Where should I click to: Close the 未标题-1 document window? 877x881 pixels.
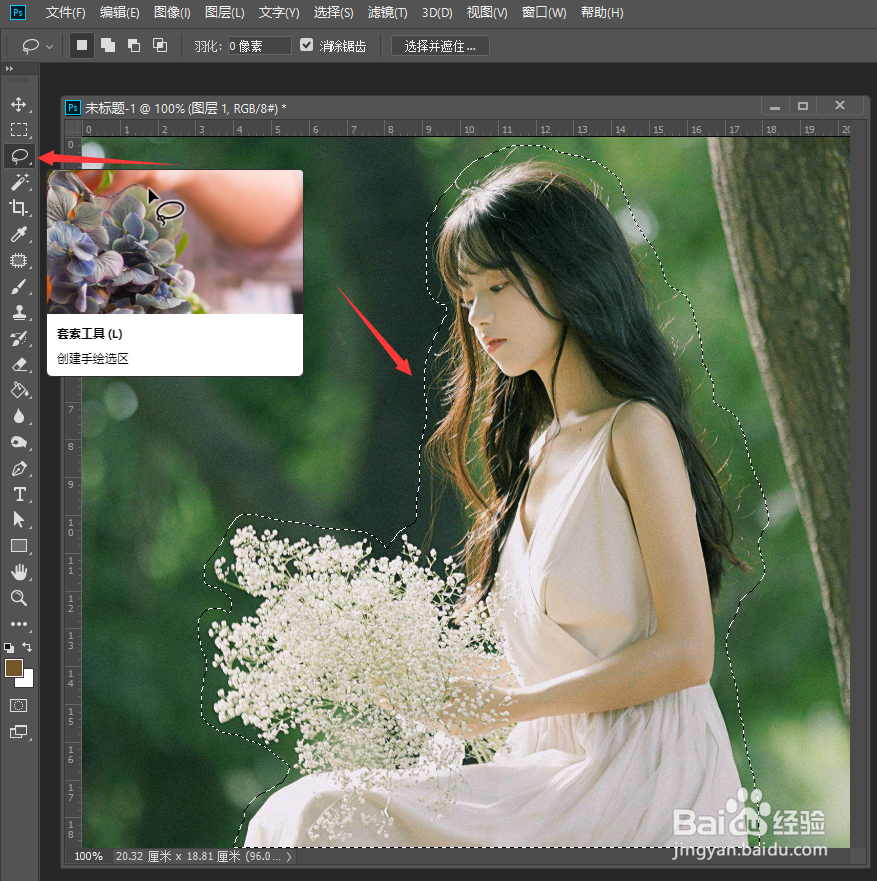pyautogui.click(x=840, y=106)
